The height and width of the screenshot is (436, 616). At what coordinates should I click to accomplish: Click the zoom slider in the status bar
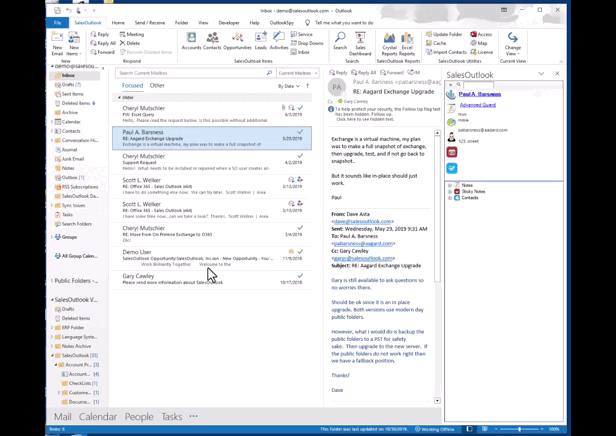coord(518,429)
